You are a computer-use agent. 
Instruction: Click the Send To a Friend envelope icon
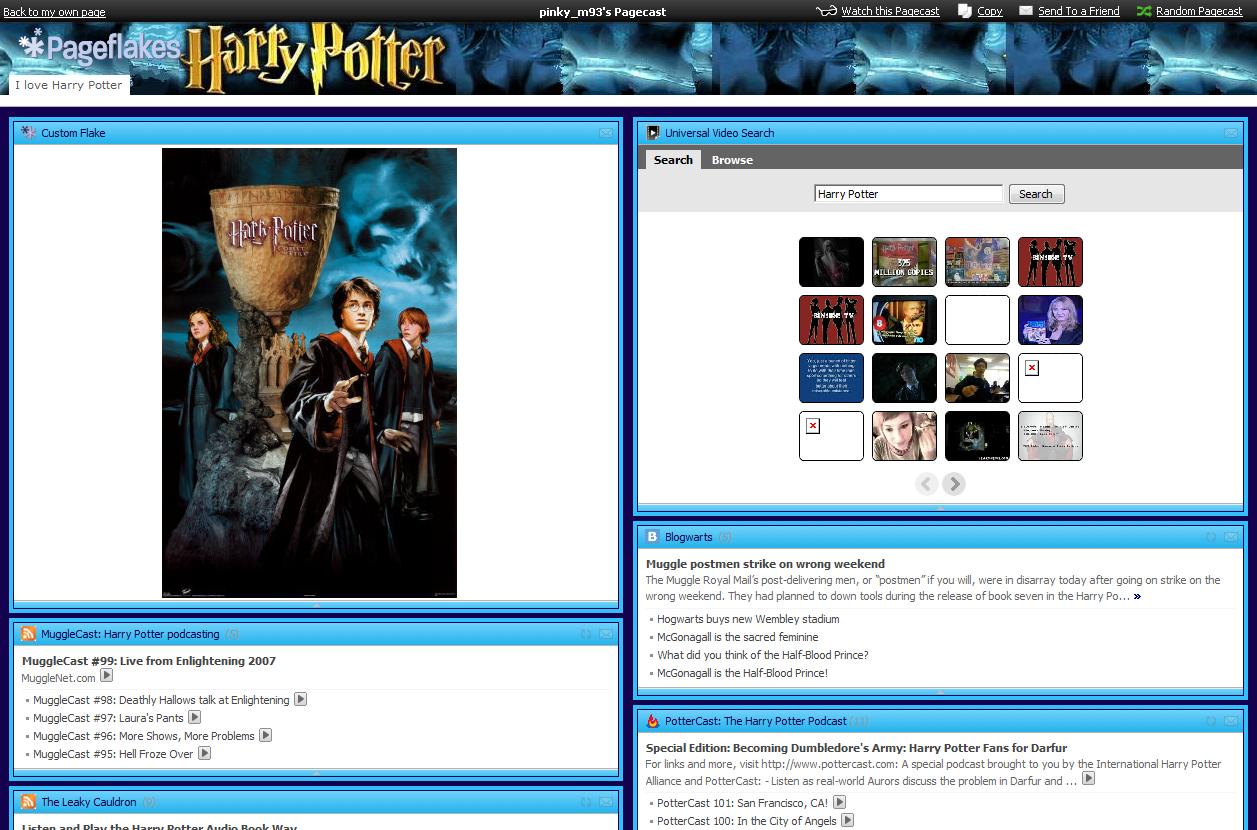(1026, 11)
